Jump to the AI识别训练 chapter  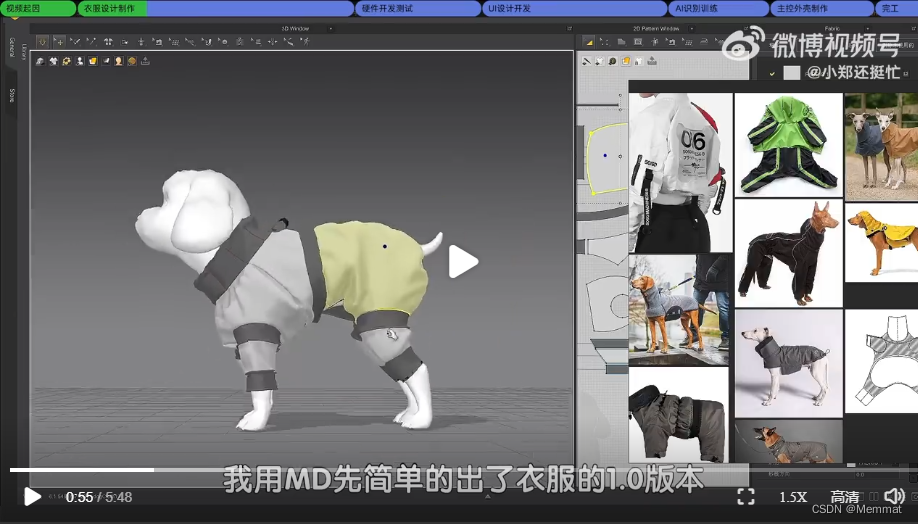point(718,8)
